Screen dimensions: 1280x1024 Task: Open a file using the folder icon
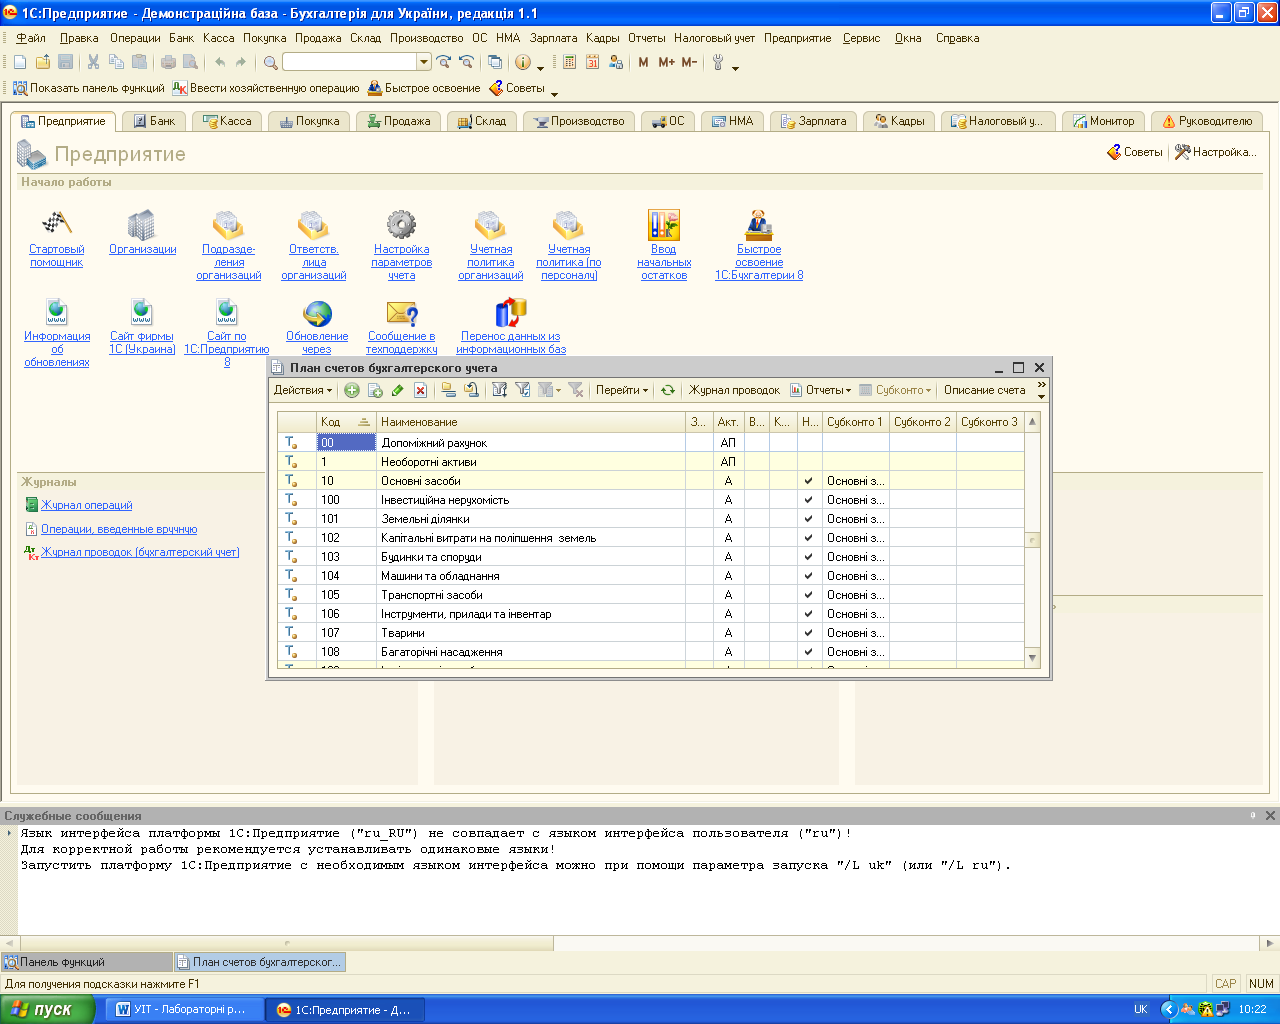tap(43, 62)
